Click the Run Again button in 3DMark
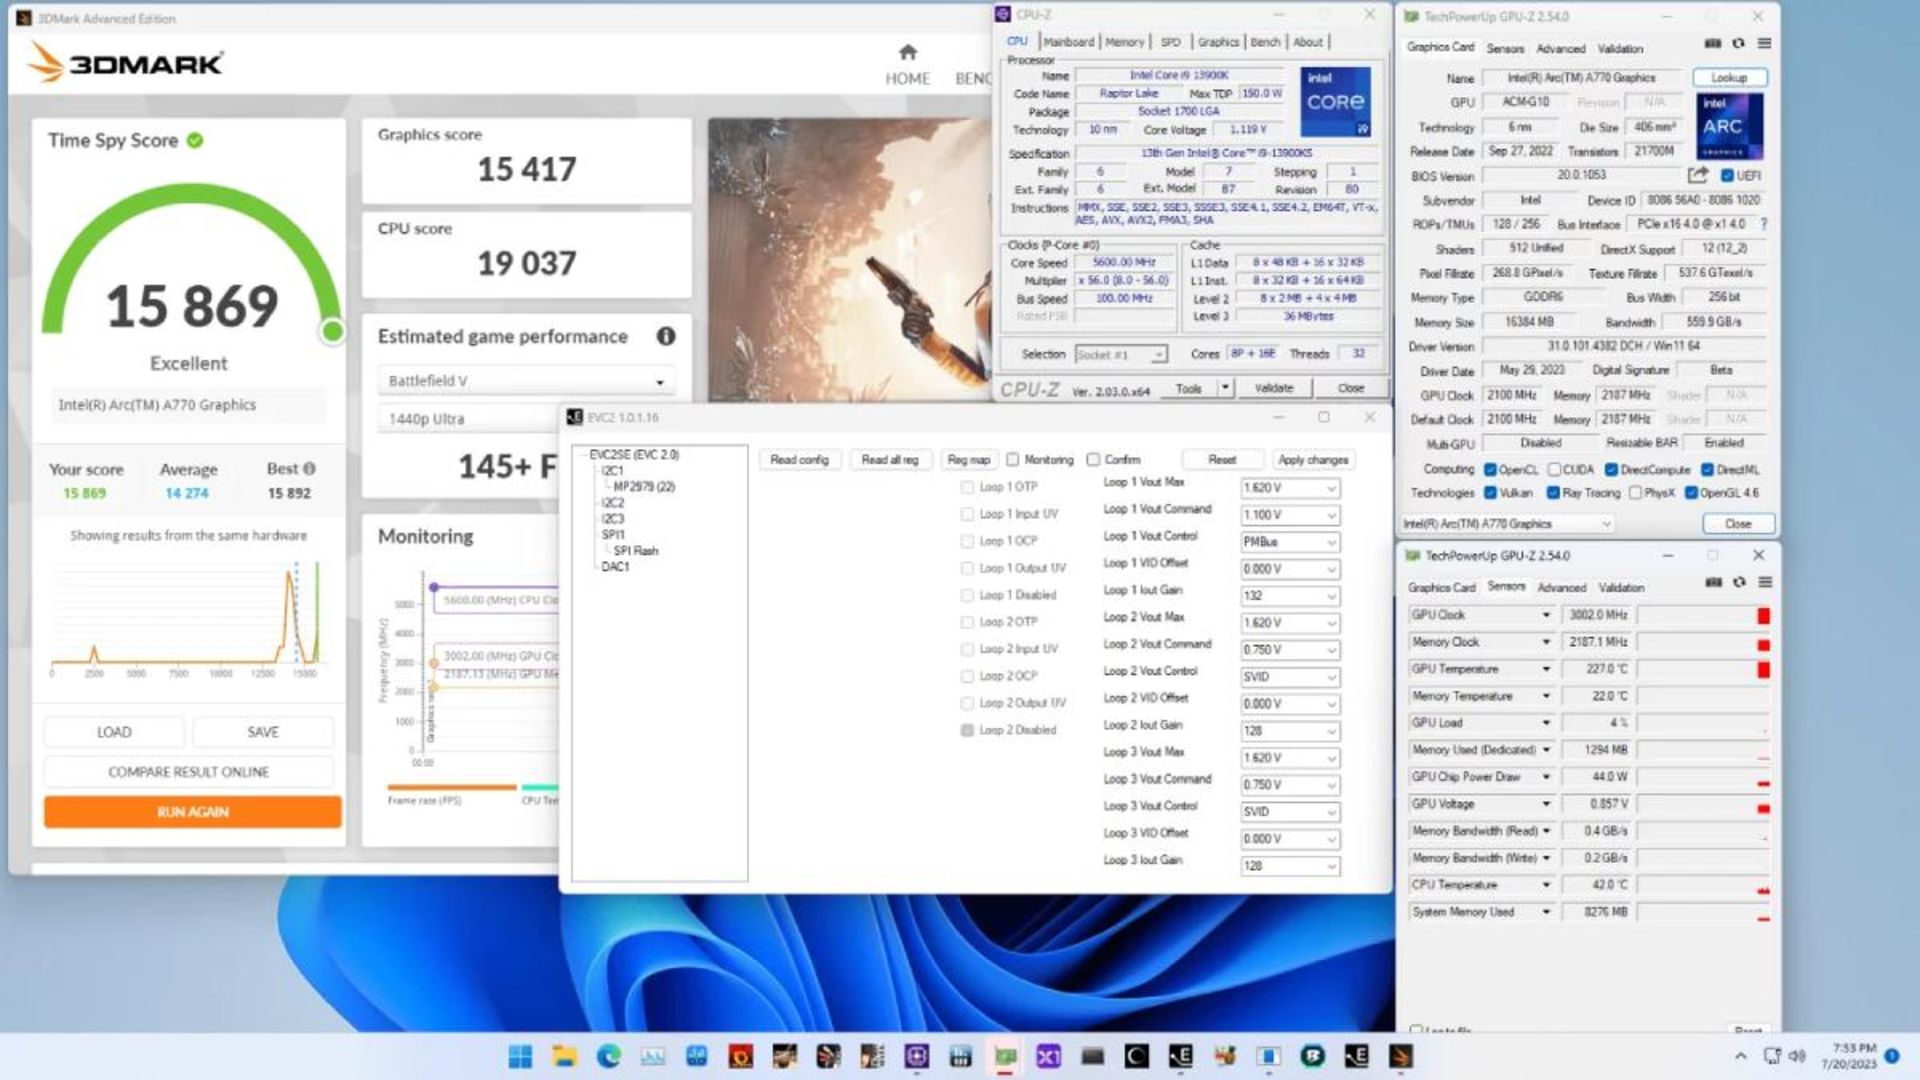This screenshot has width=1920, height=1080. (x=190, y=811)
